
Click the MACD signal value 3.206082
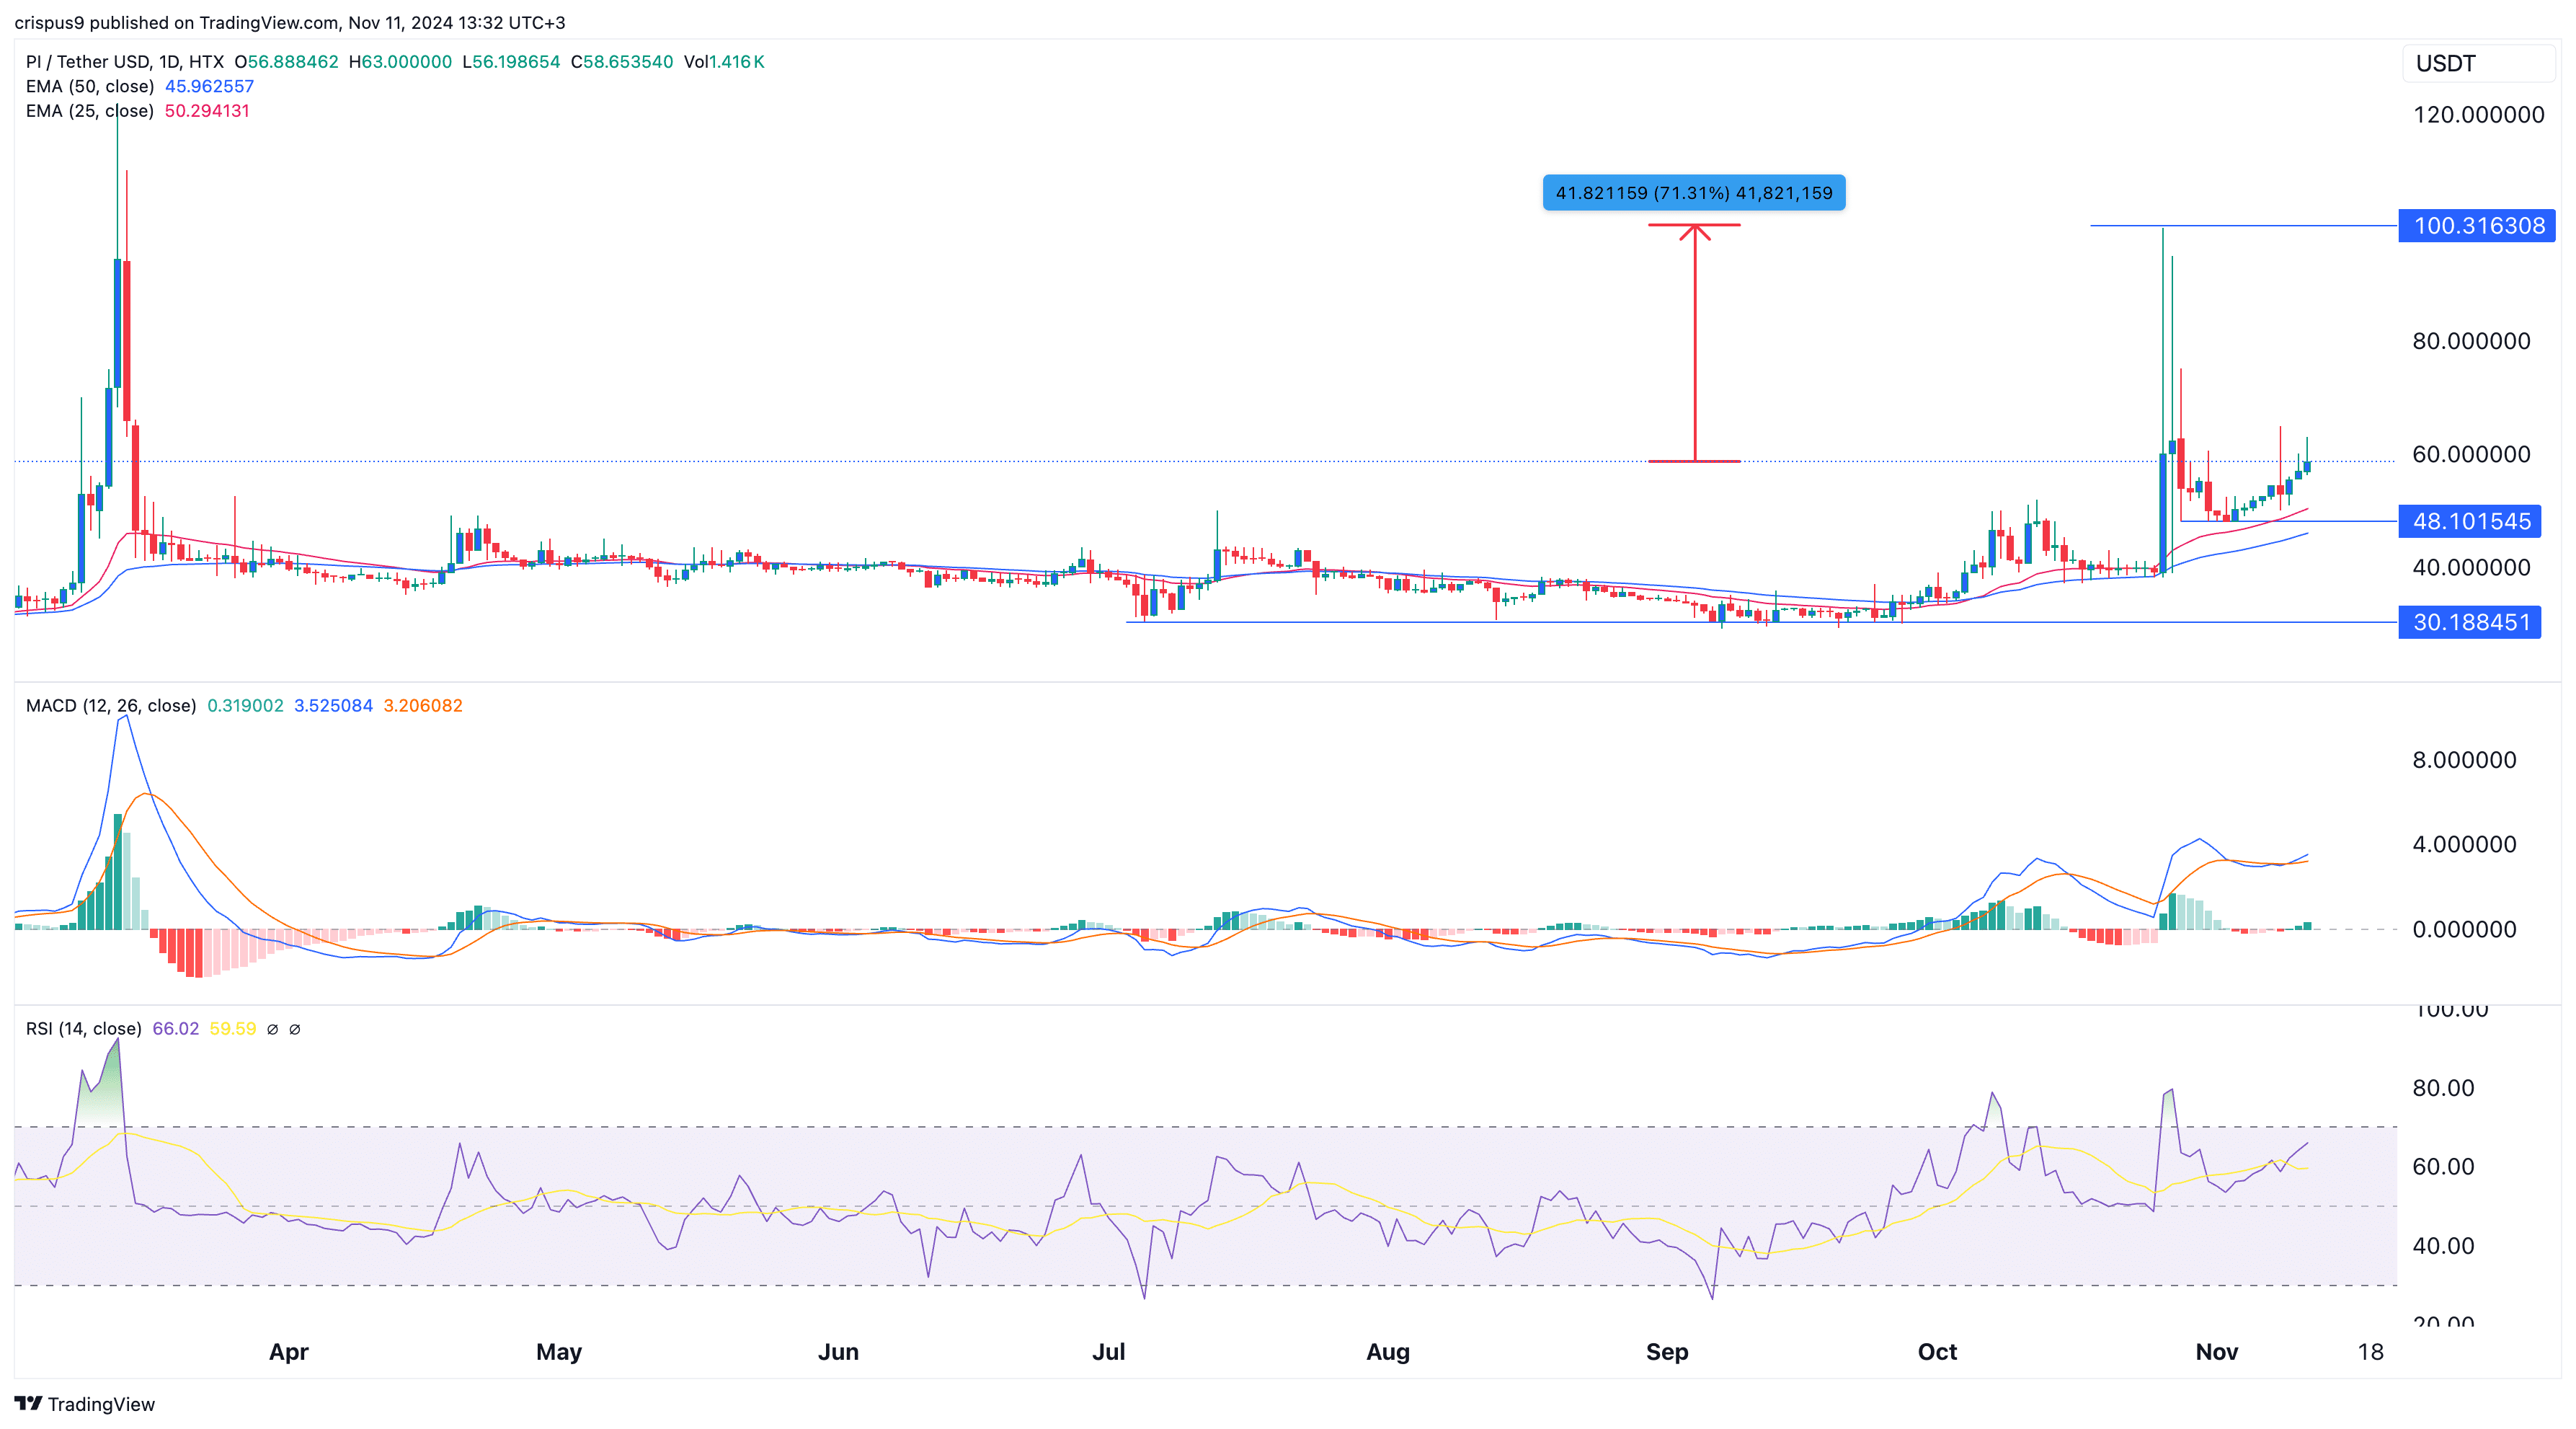tap(423, 706)
